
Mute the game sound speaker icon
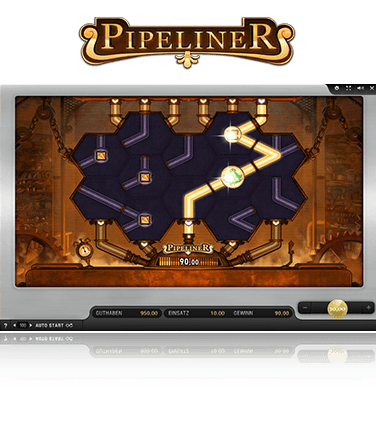(x=360, y=88)
